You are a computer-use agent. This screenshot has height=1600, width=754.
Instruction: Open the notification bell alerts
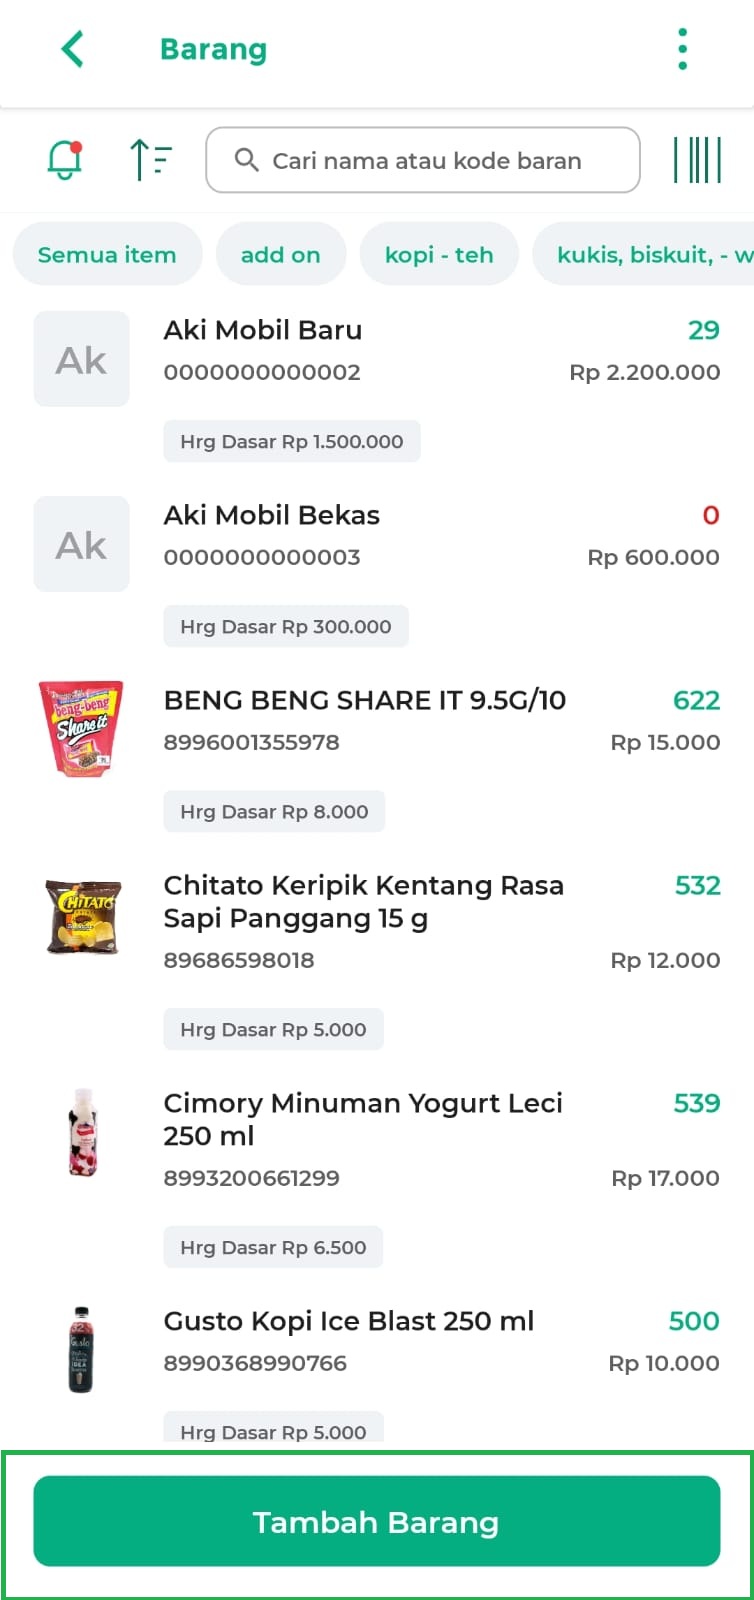click(65, 160)
